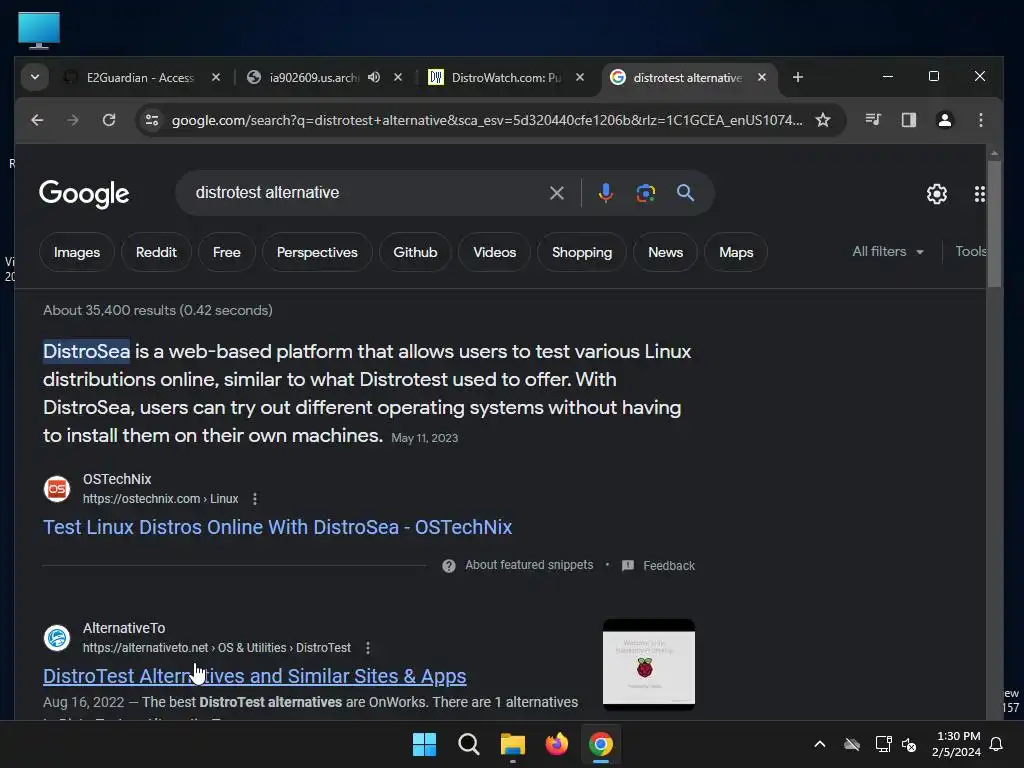Image resolution: width=1024 pixels, height=768 pixels.
Task: Open the ostechnix.com breadcrumb link
Action: [x=160, y=499]
